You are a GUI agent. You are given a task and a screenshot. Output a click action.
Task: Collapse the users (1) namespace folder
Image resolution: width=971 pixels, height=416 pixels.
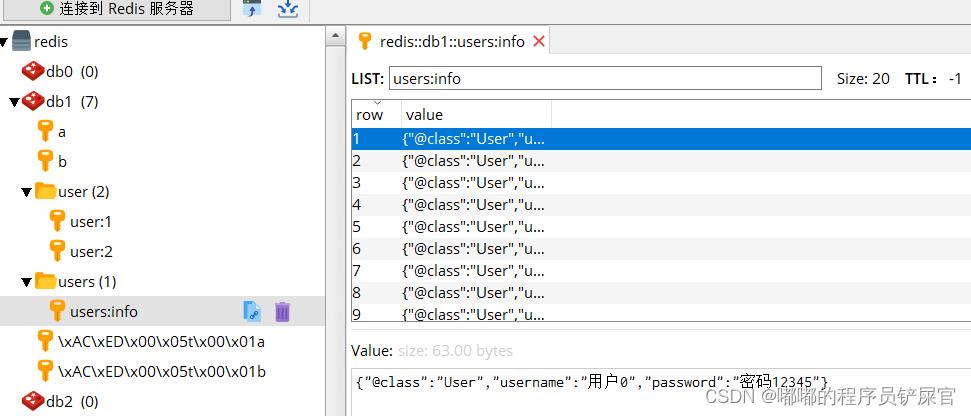(26, 282)
